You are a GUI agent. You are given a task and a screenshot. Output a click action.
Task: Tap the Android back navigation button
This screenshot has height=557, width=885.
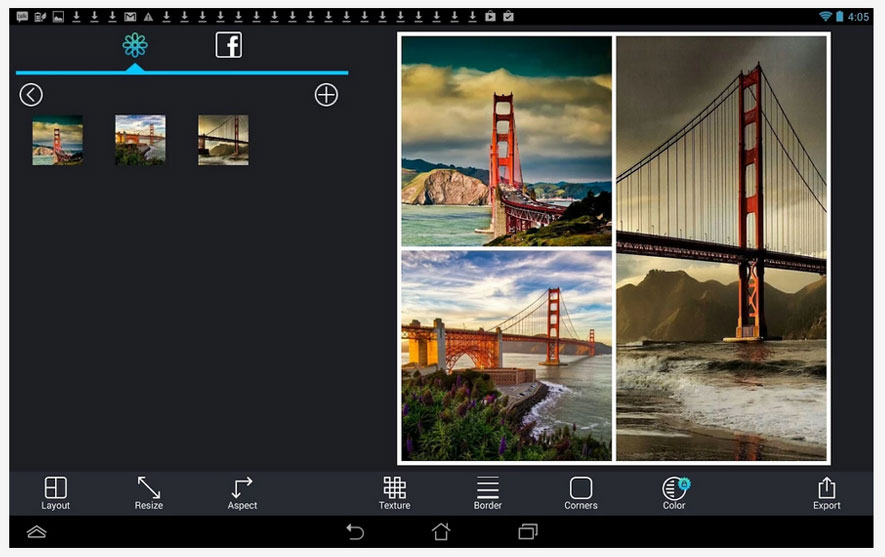click(355, 532)
